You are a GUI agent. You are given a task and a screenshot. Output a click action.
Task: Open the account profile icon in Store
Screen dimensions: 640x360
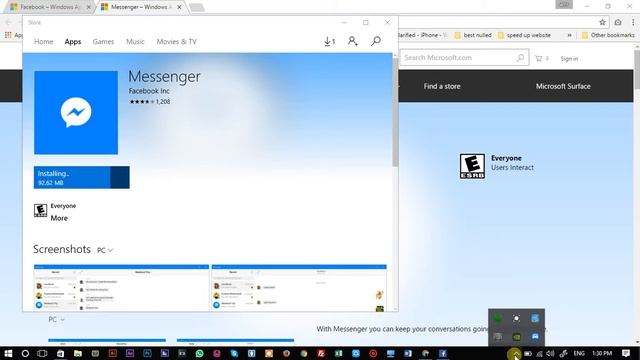352,41
